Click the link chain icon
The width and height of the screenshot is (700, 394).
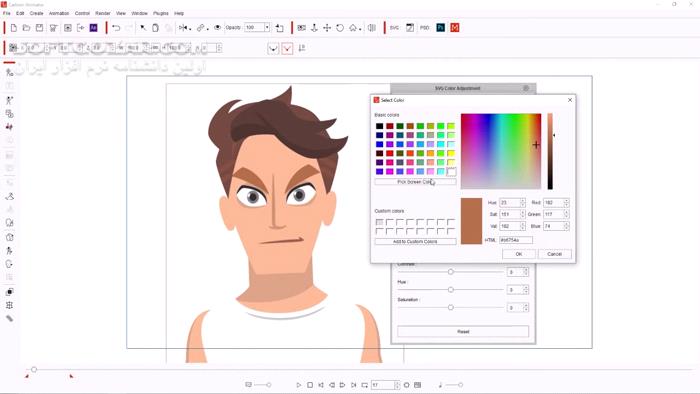(x=202, y=28)
